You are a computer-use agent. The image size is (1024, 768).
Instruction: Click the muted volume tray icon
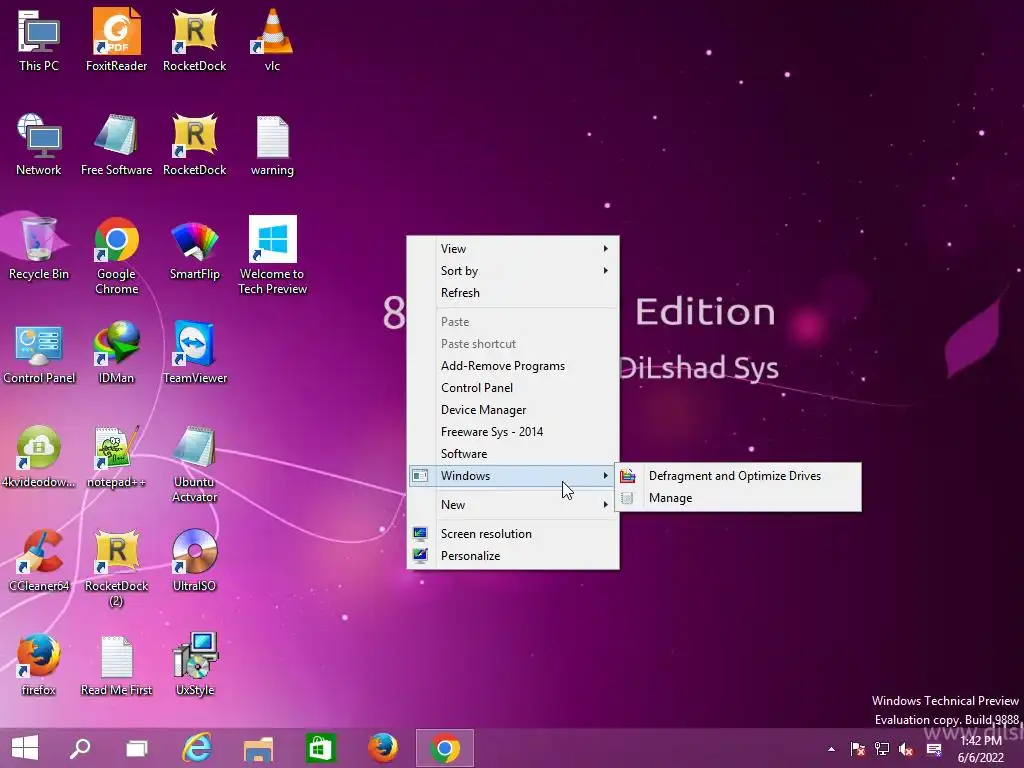click(906, 749)
